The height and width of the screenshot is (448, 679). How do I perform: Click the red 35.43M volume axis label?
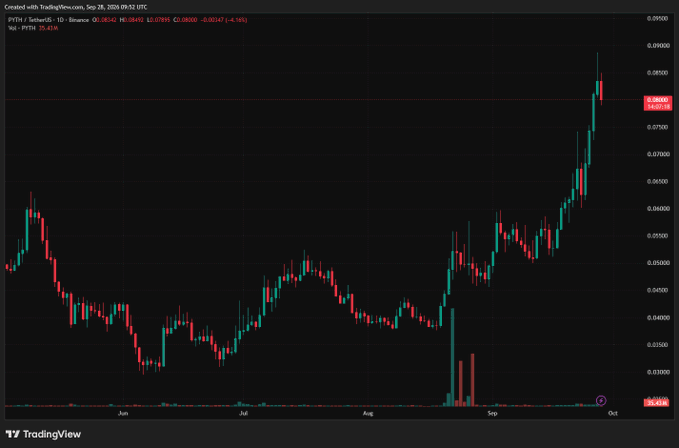point(657,403)
